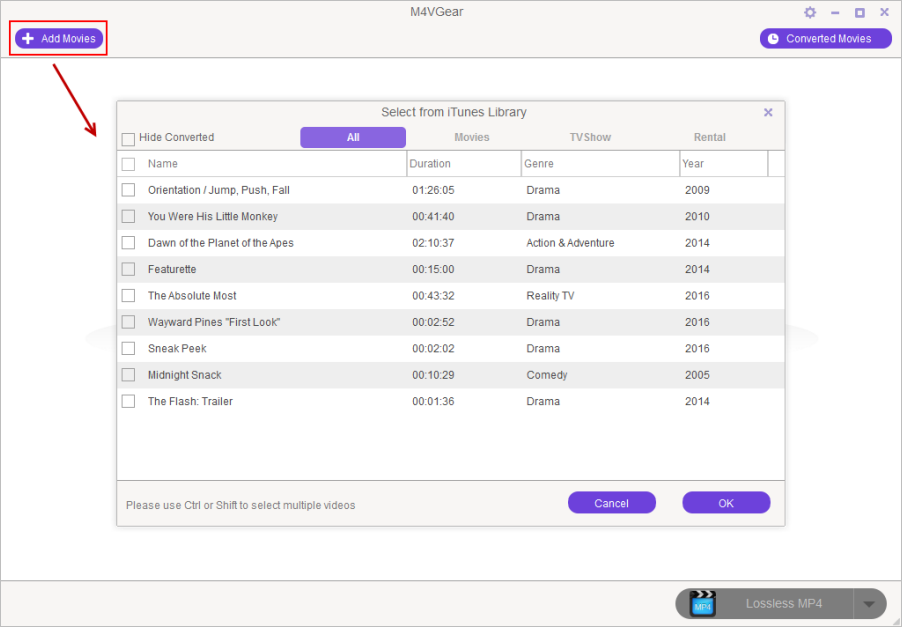Screen dimensions: 902x627
Task: Enable the Hide Converted checkbox
Action: pos(128,139)
